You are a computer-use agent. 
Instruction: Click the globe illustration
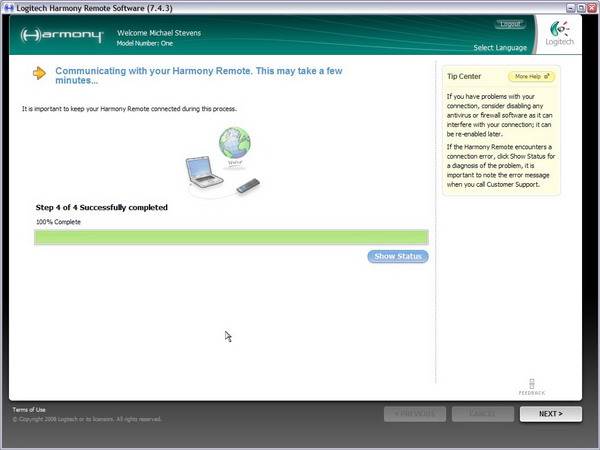pos(235,143)
